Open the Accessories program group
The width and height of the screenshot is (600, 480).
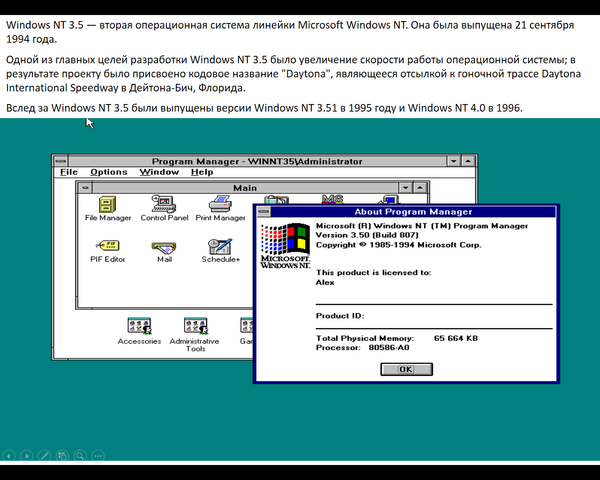(x=138, y=326)
